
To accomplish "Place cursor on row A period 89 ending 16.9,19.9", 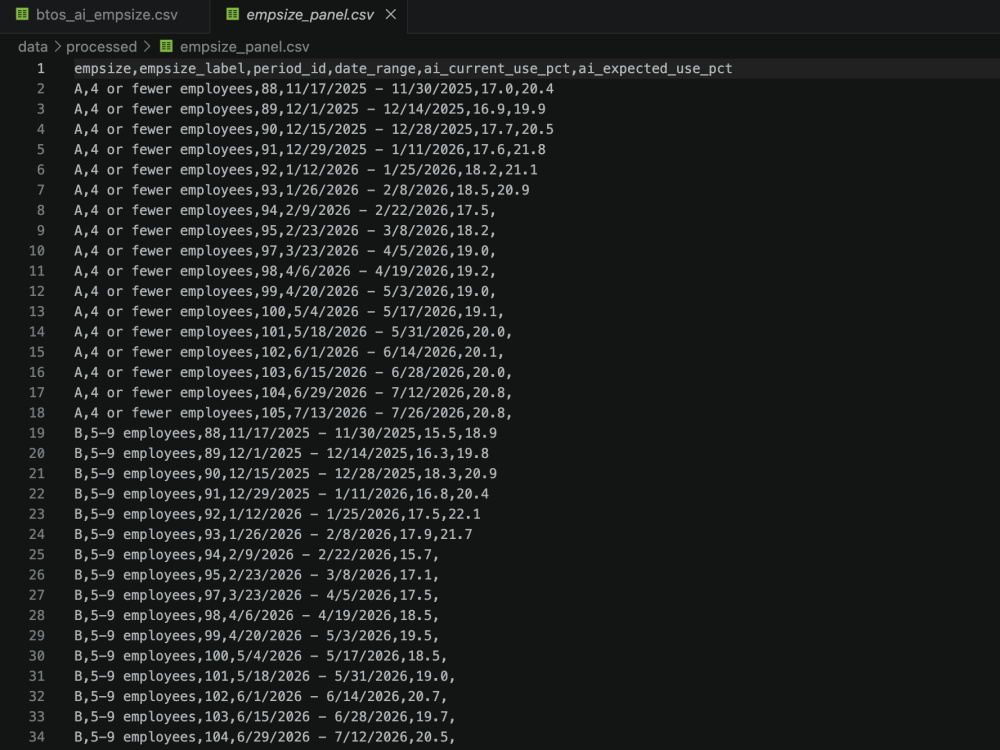I will pyautogui.click(x=309, y=109).
